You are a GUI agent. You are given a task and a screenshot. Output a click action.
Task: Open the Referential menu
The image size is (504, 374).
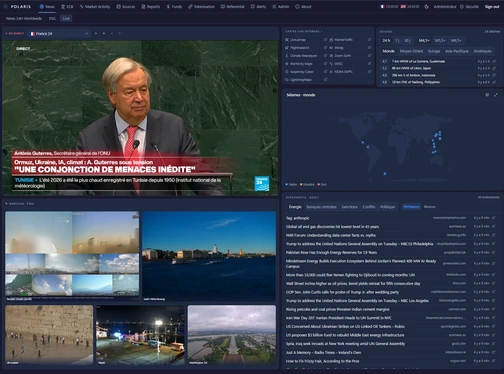[233, 6]
